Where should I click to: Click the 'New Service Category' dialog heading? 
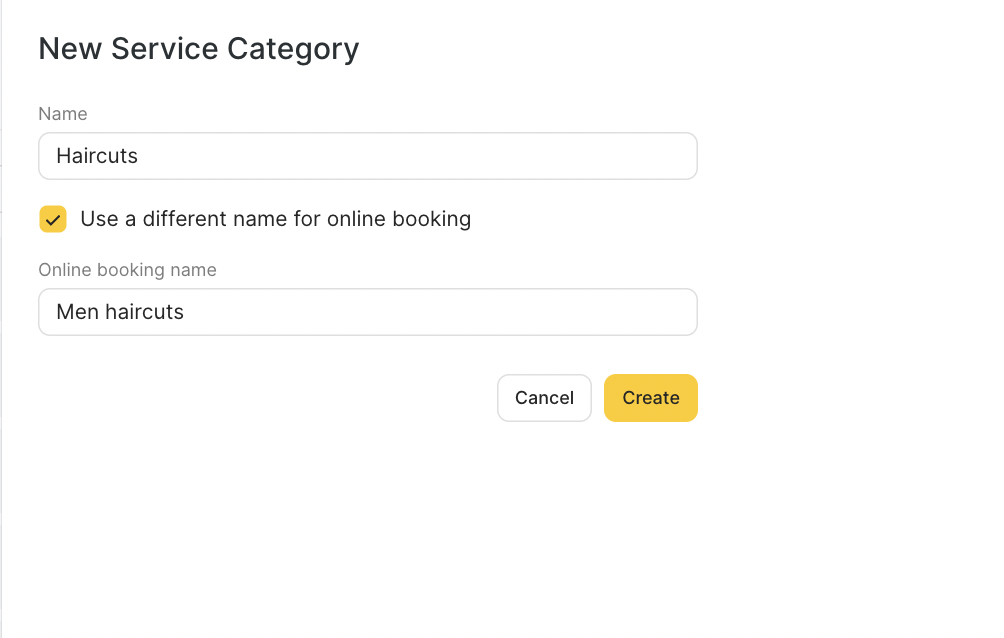point(198,48)
